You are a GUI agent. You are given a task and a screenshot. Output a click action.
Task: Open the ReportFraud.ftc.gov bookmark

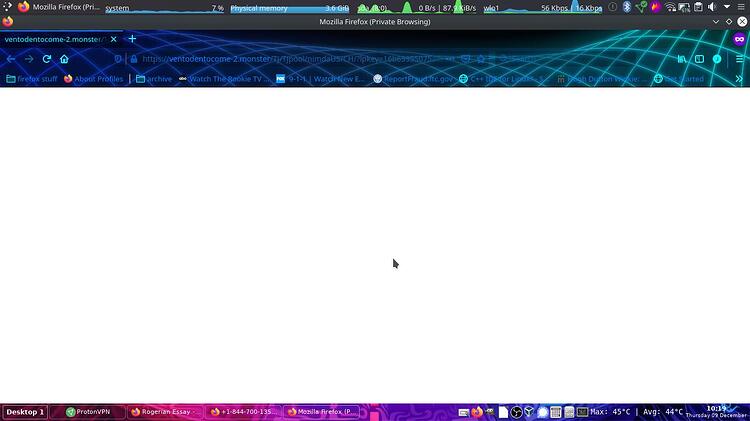point(413,79)
